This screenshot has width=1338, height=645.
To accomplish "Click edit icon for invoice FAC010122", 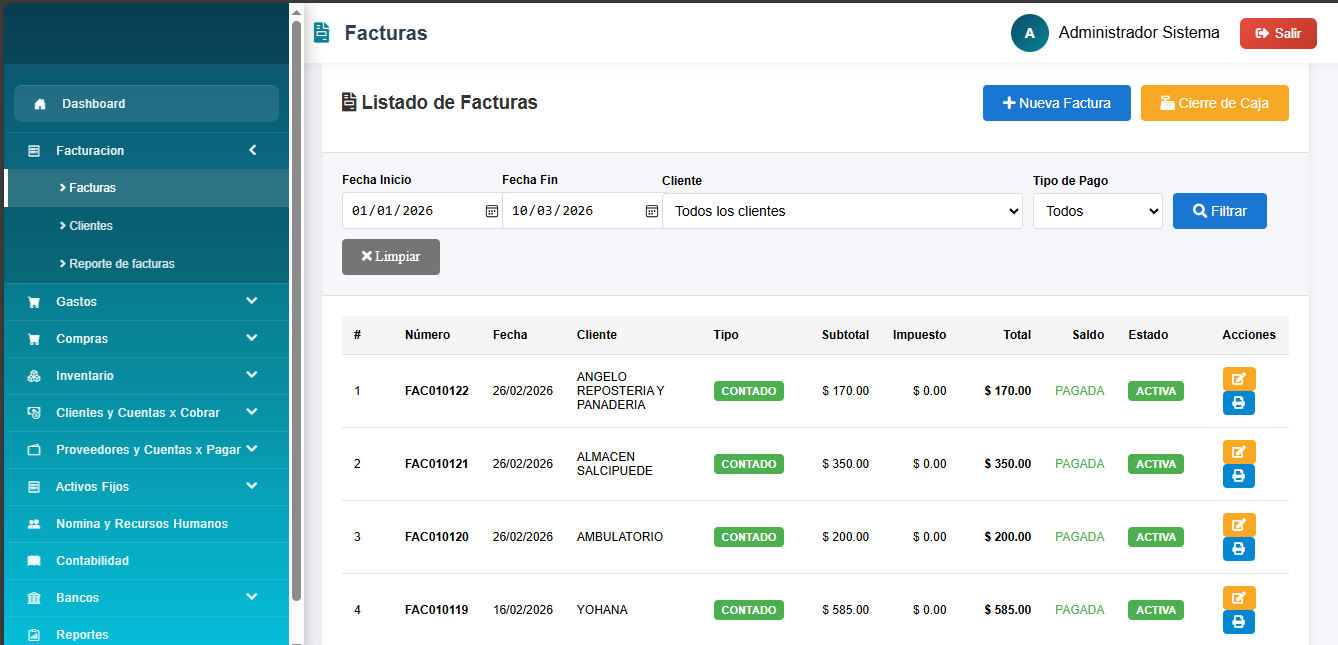I will [x=1238, y=379].
